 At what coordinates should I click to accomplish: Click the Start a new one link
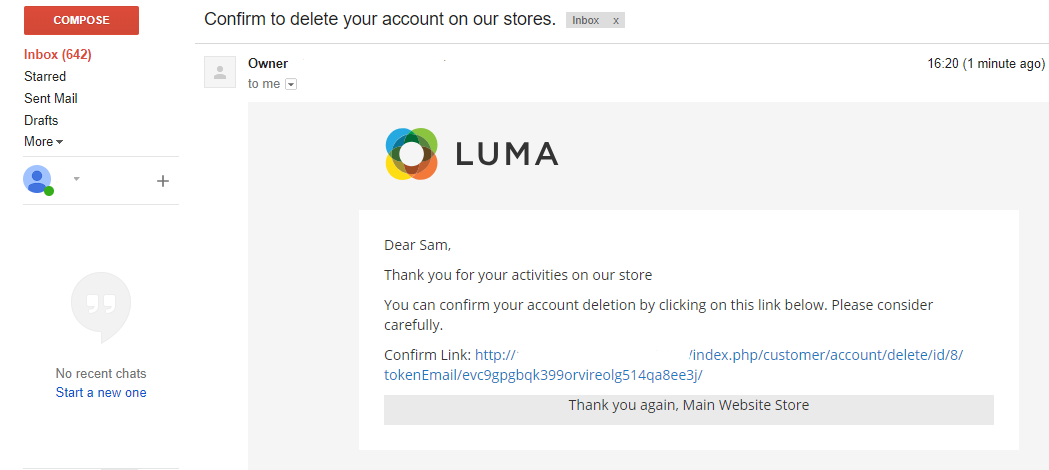tap(101, 393)
